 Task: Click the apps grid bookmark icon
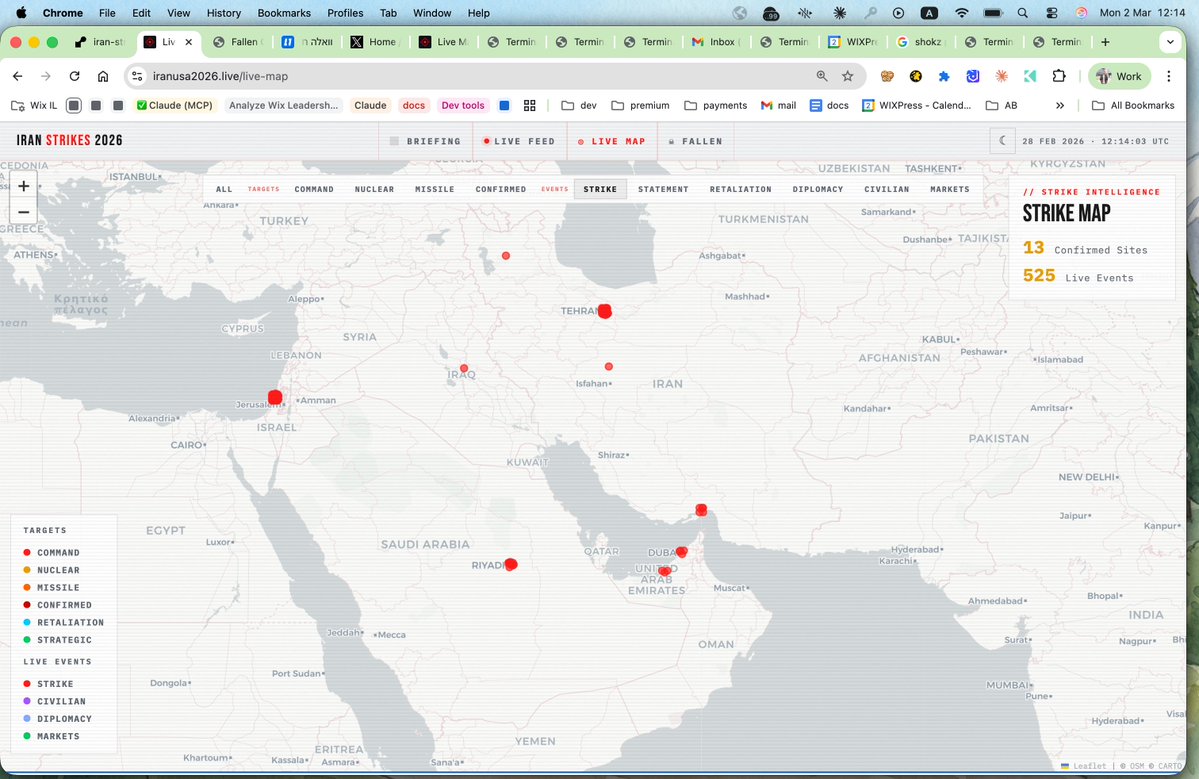pos(529,105)
